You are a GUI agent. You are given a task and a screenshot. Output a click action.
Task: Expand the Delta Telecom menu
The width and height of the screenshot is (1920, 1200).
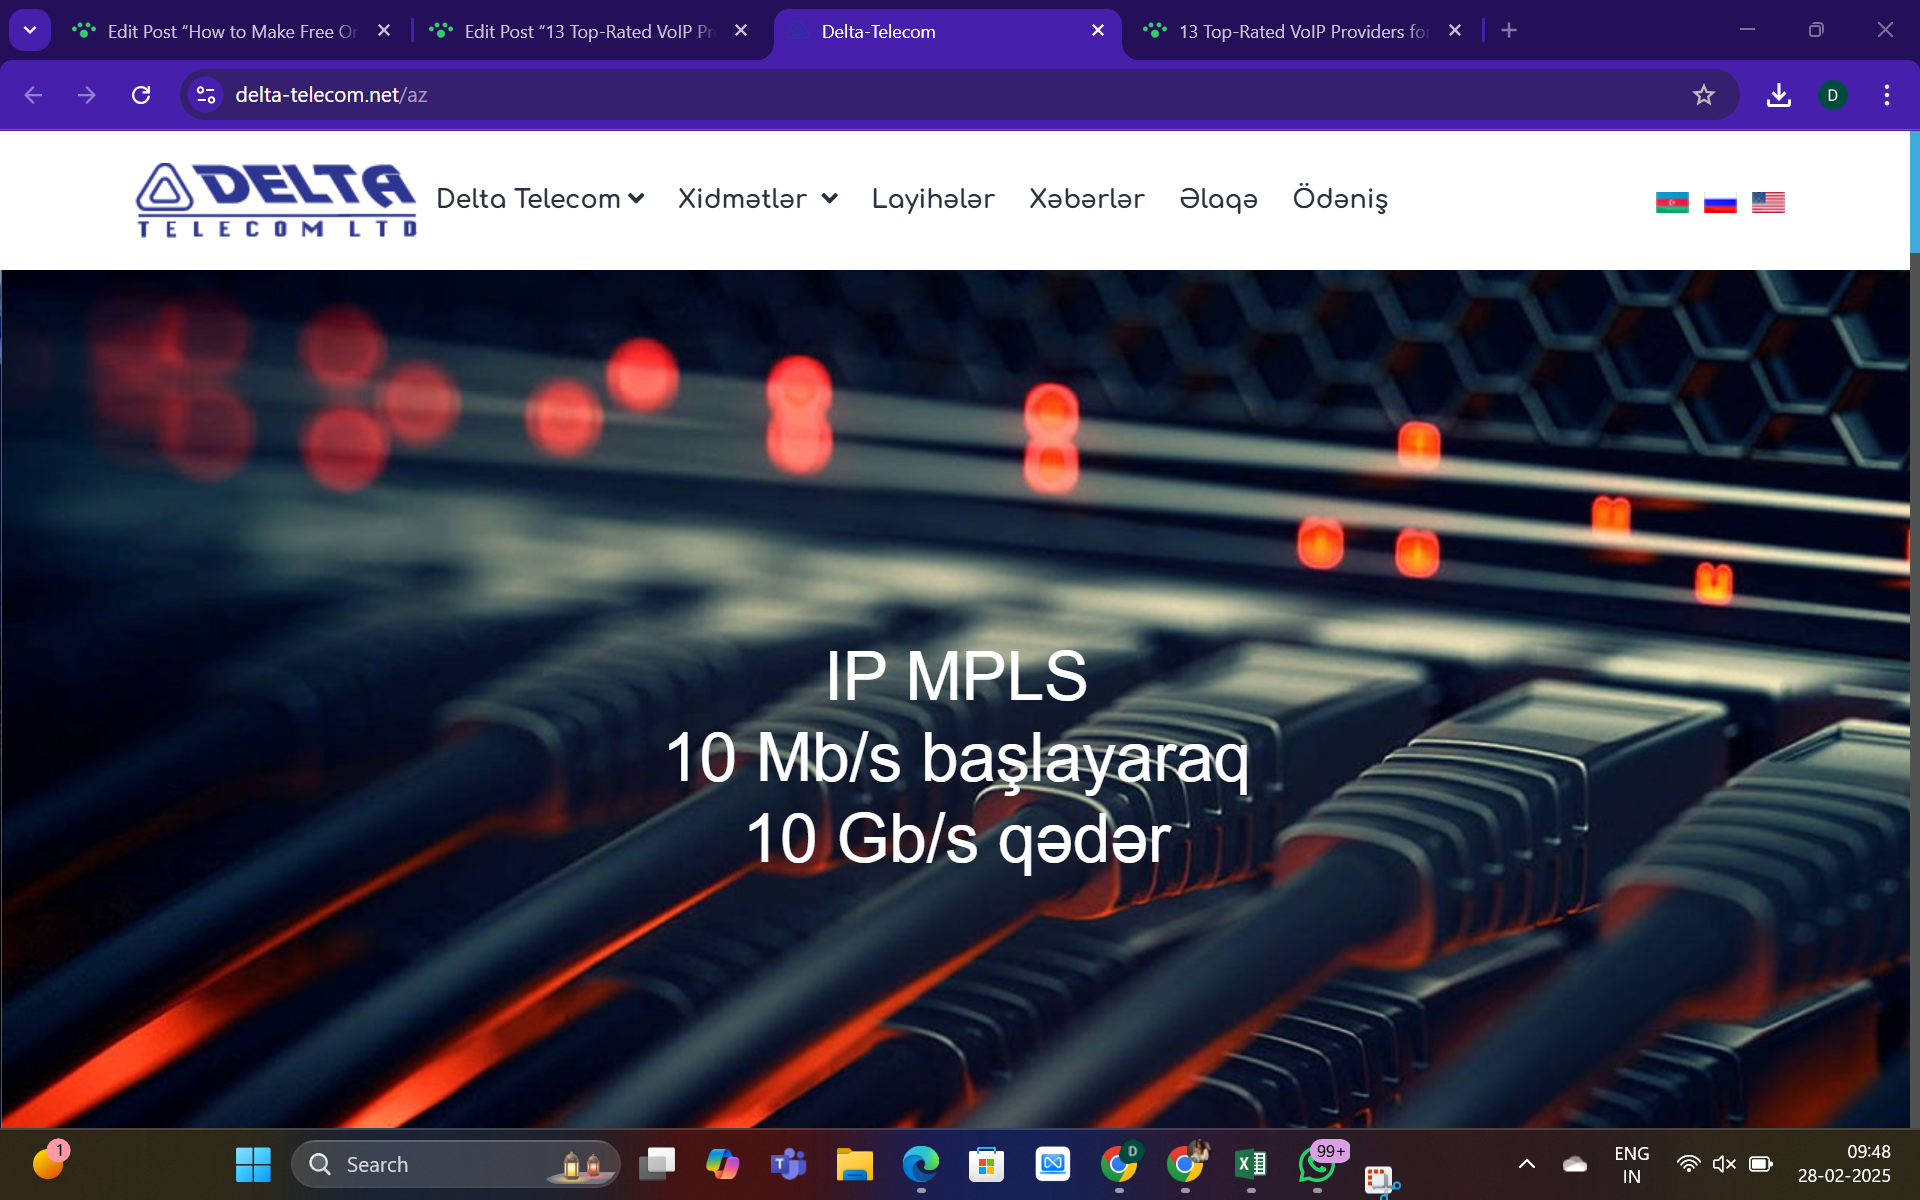540,199
